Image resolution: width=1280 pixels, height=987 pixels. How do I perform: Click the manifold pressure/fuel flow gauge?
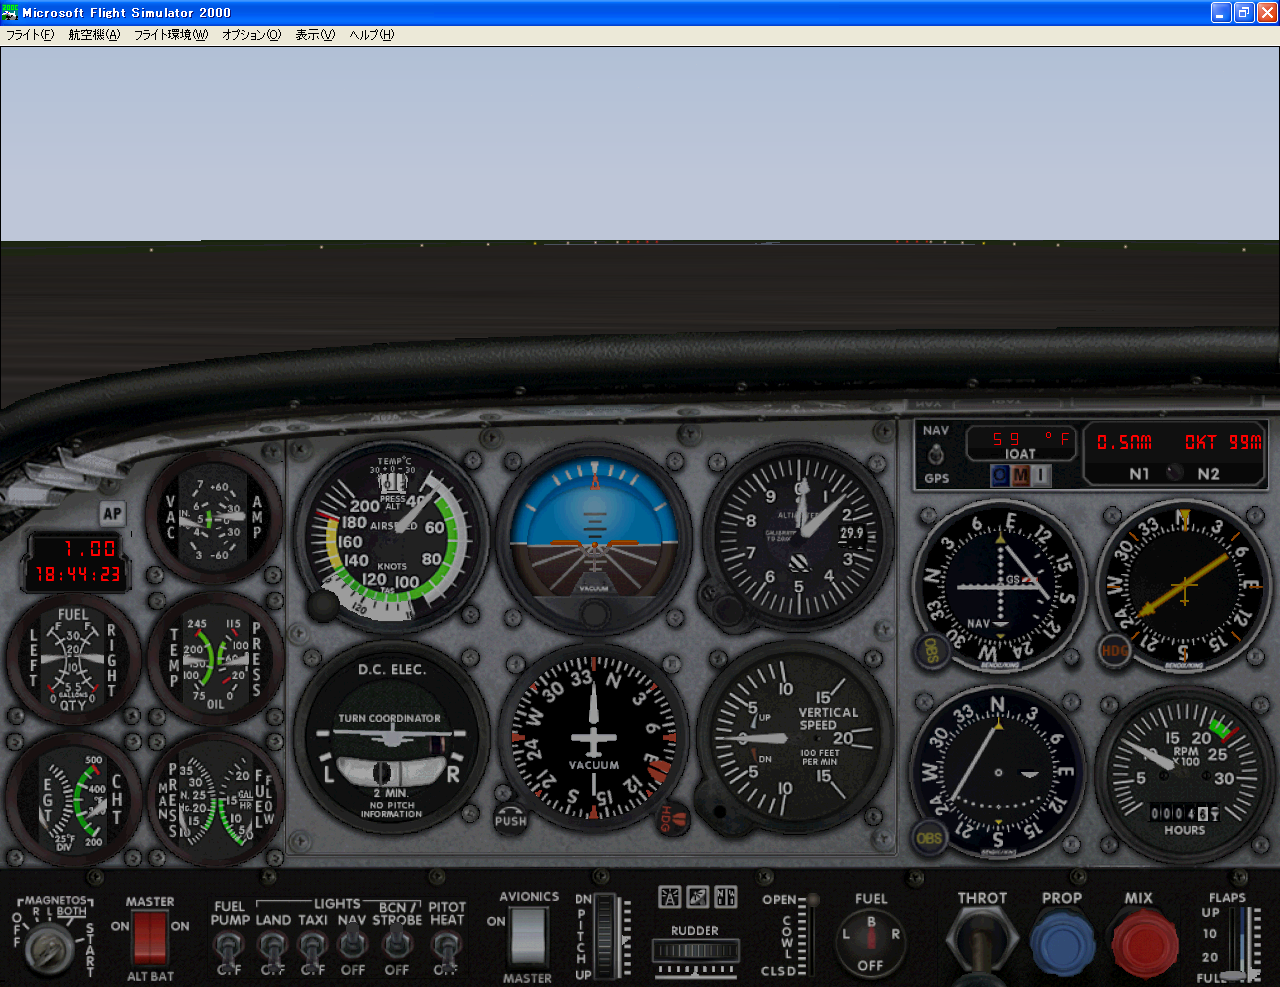215,800
